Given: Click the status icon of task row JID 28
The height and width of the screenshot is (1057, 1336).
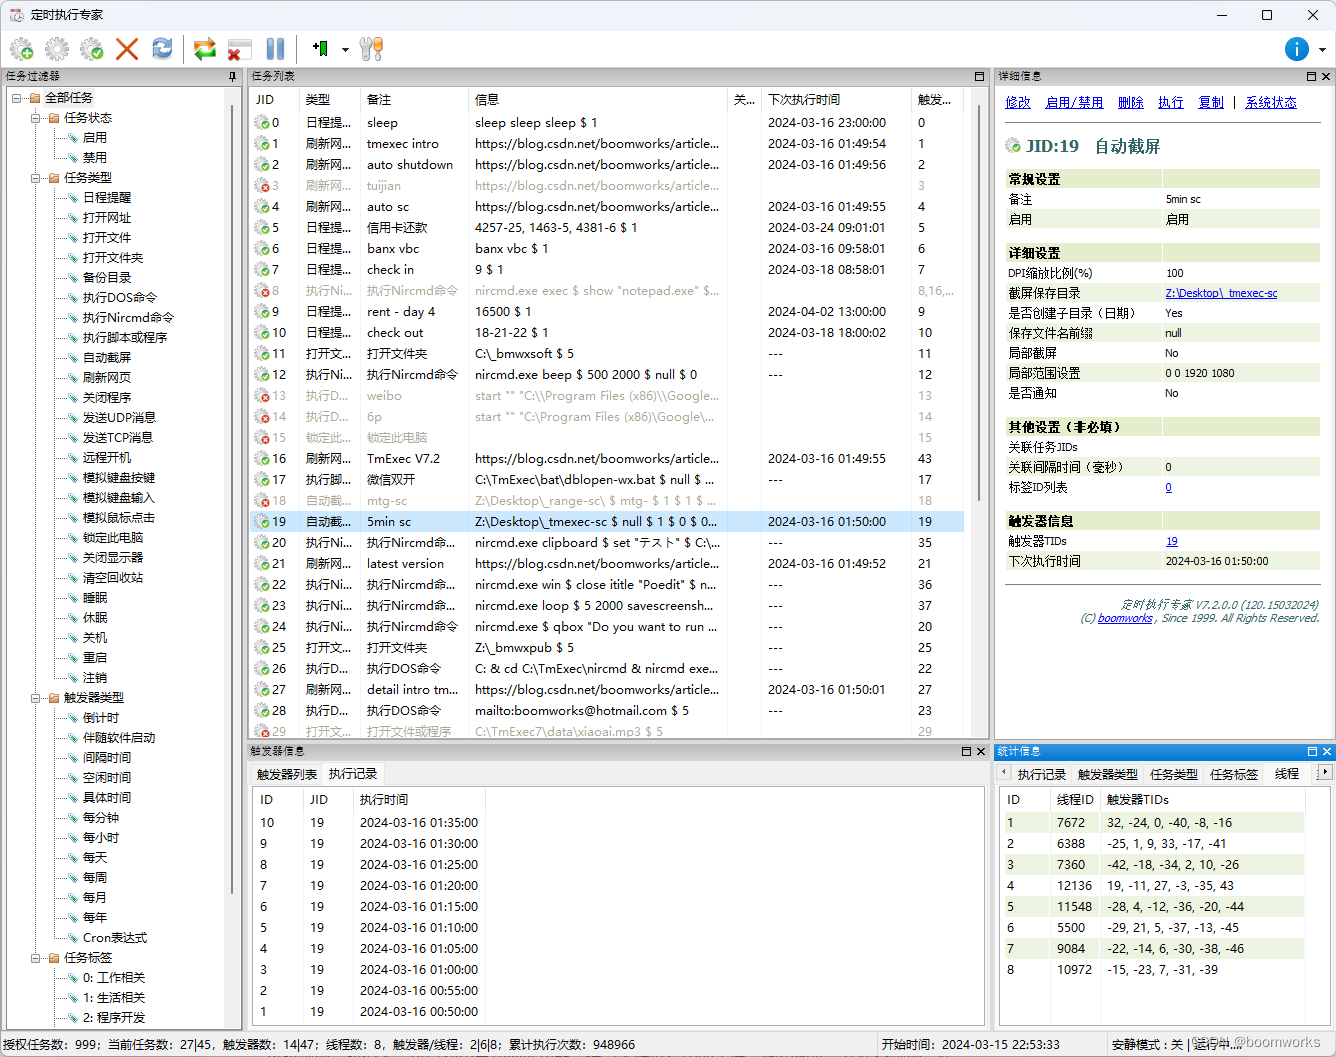Looking at the screenshot, I should (262, 711).
